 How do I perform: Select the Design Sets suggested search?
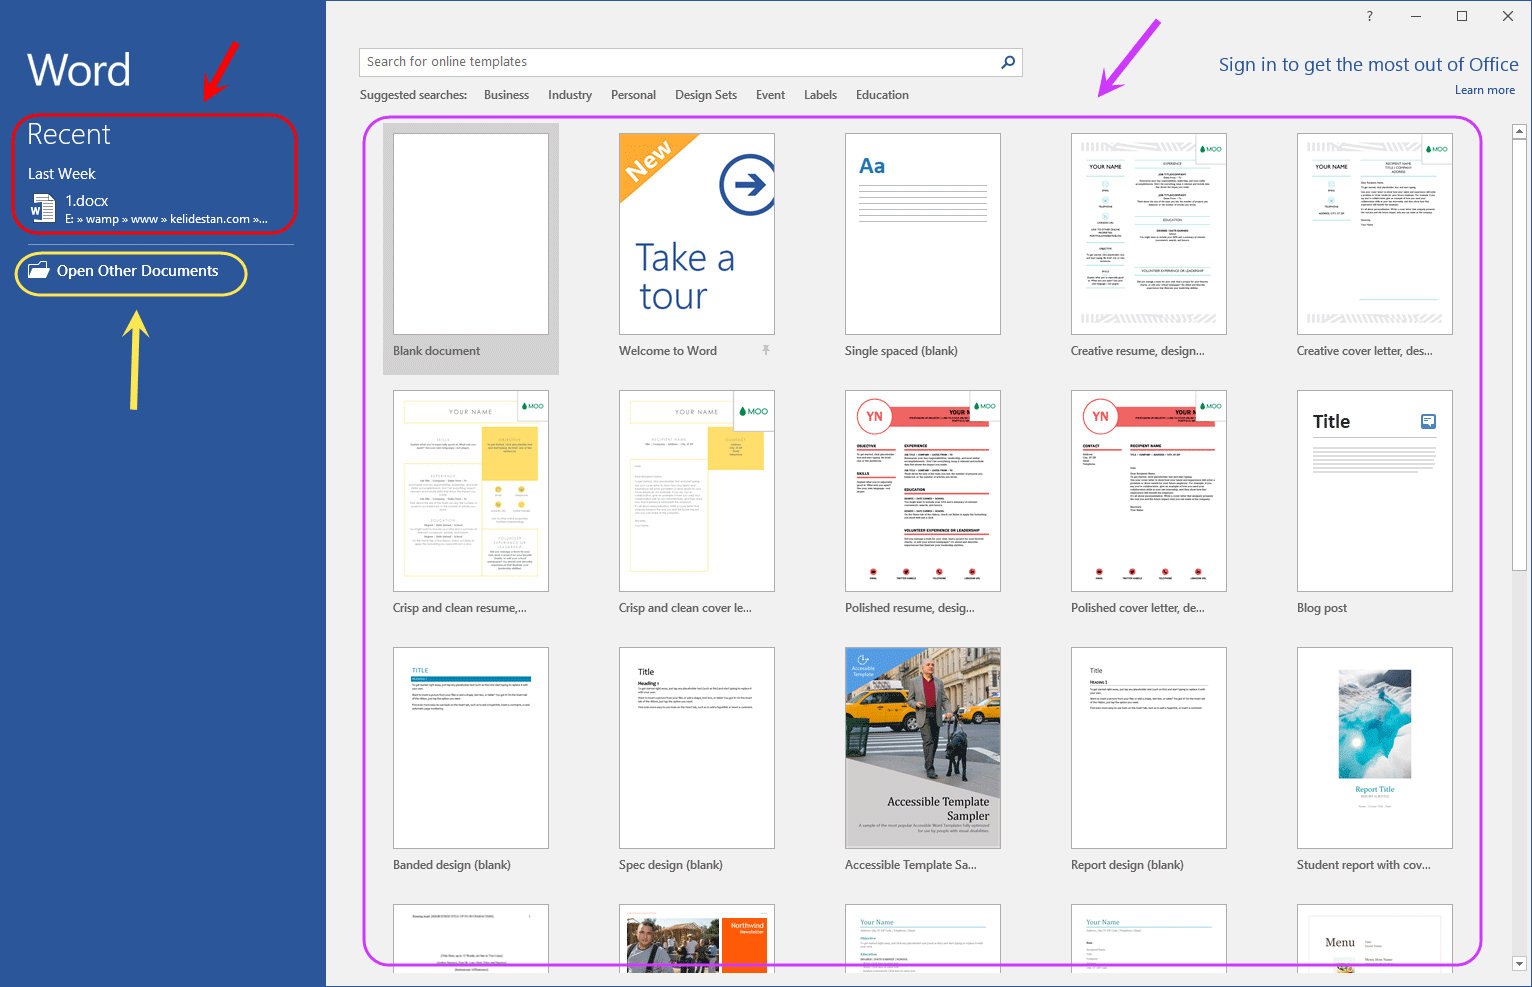[706, 95]
